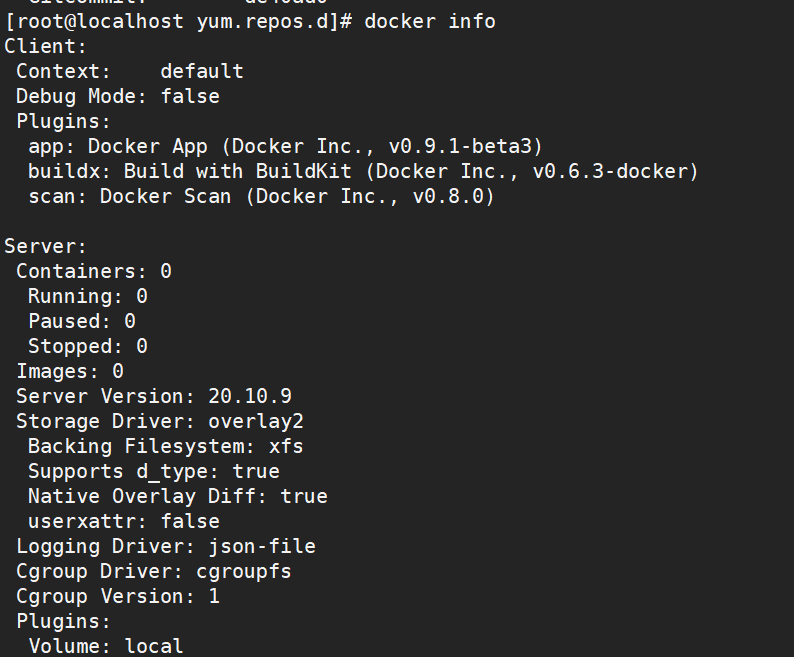Click the 'Debug Mode: false' line
The height and width of the screenshot is (657, 794).
point(118,96)
